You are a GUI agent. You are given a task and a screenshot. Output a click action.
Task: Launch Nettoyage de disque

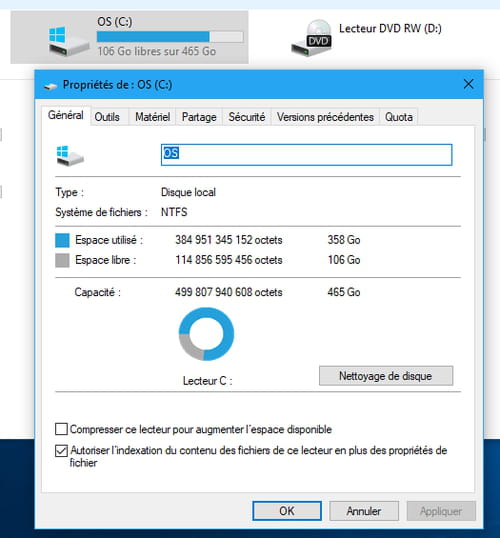pos(386,376)
